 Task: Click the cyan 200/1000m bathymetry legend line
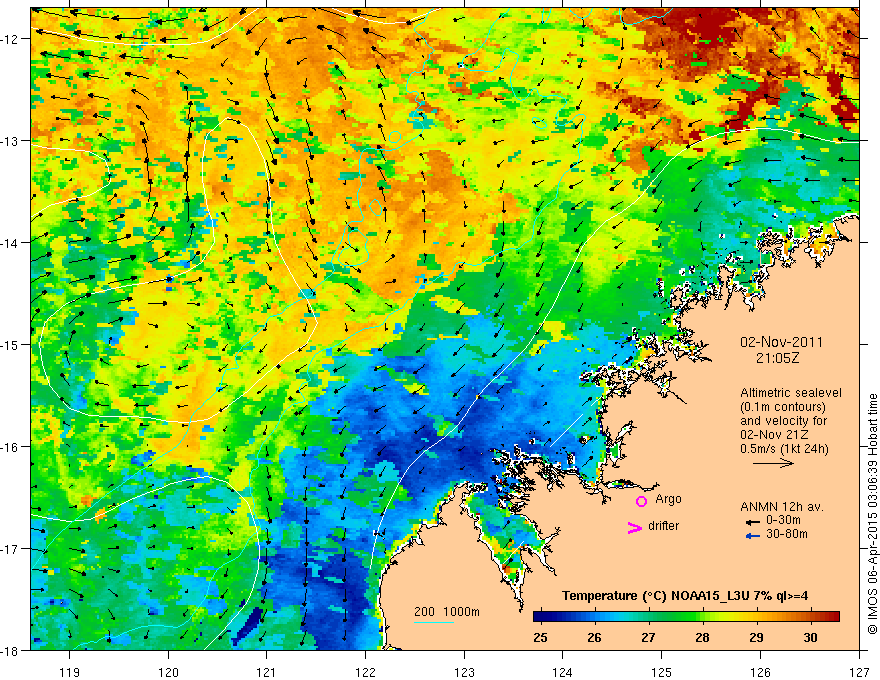pyautogui.click(x=433, y=622)
